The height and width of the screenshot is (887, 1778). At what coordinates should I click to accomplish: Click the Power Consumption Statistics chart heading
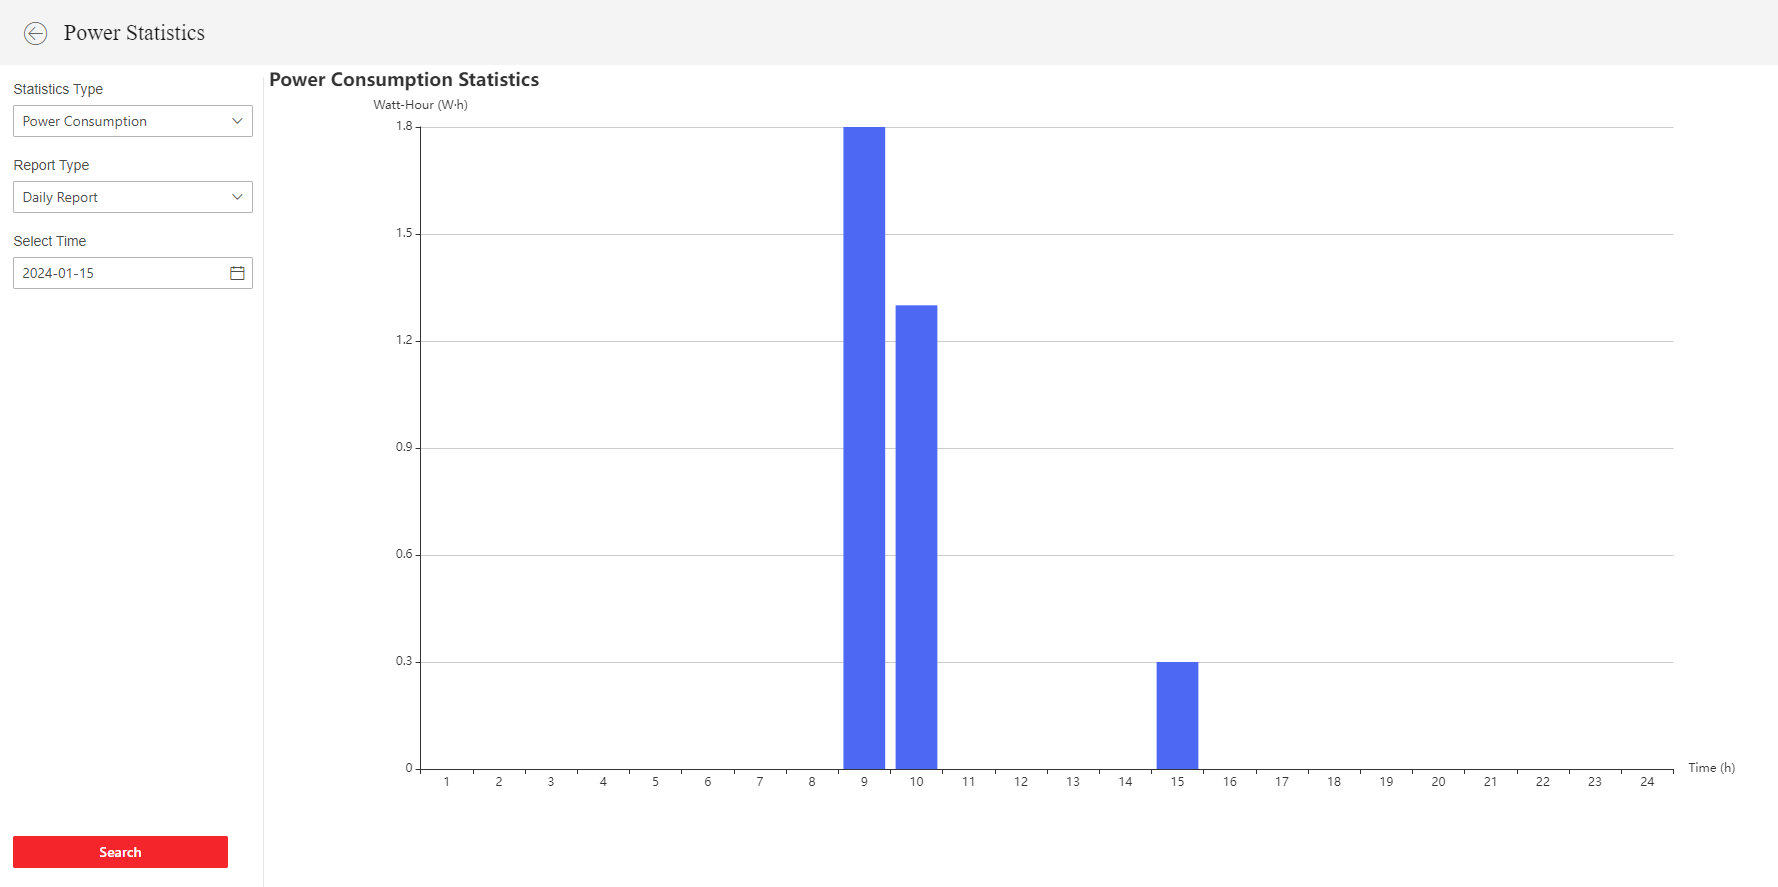click(404, 80)
